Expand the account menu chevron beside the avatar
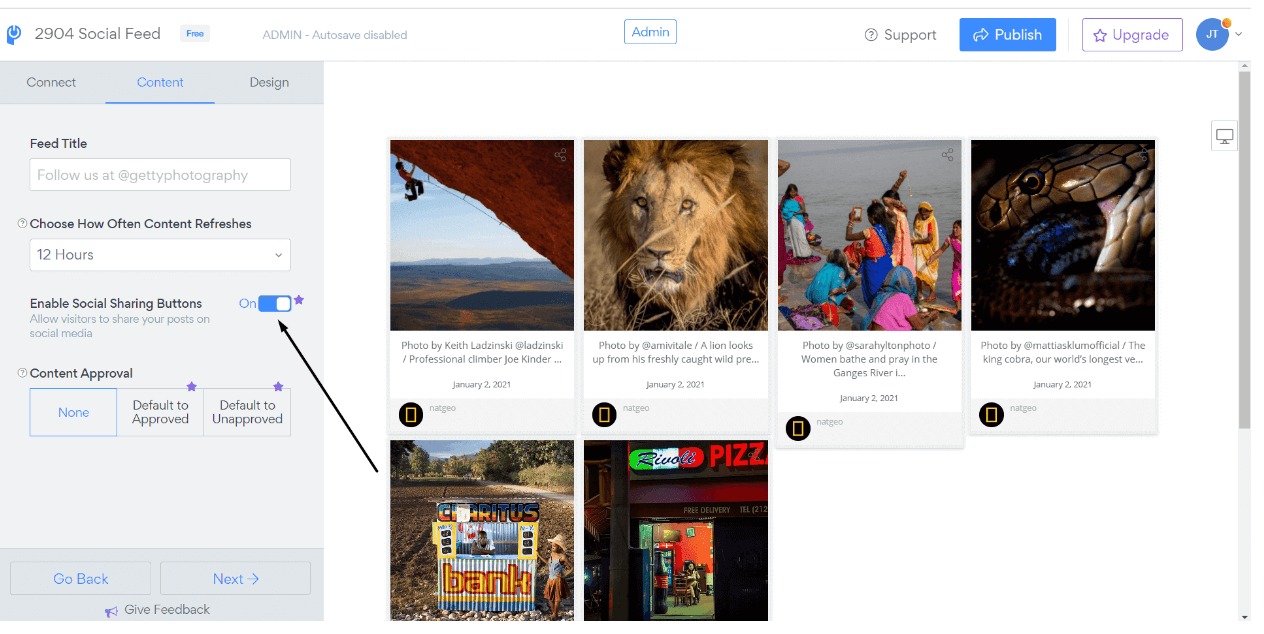Image resolution: width=1264 pixels, height=634 pixels. point(1238,34)
